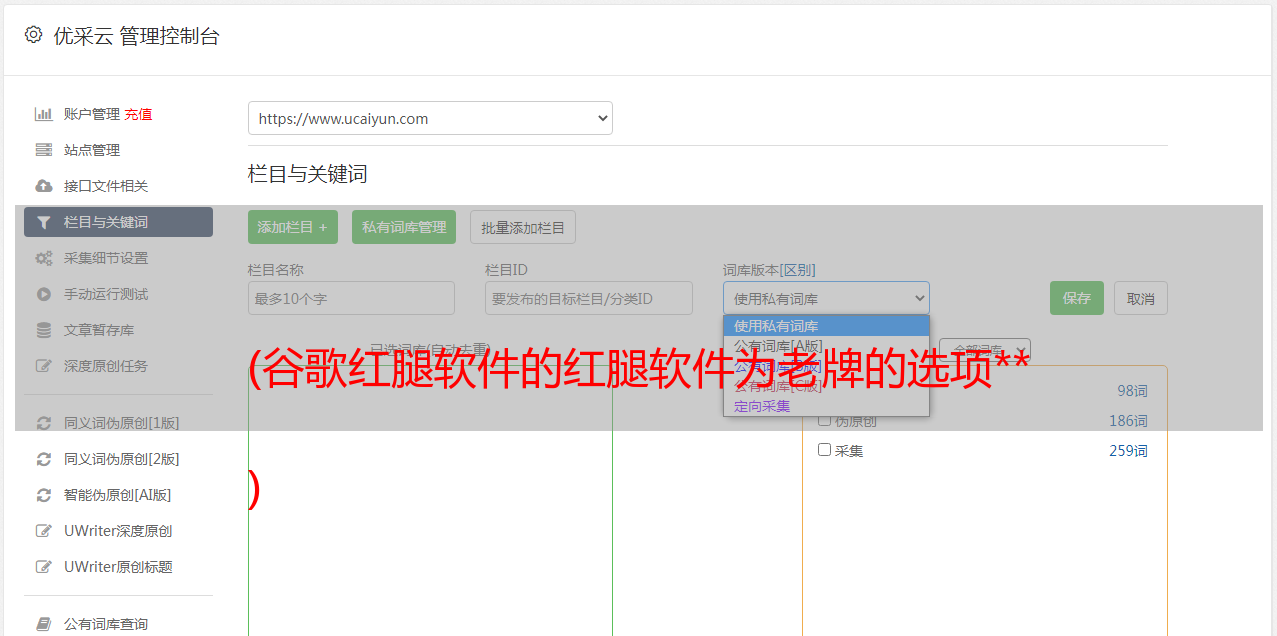Open UWriter原创标题 in the sidebar
Image resolution: width=1277 pixels, height=636 pixels.
(x=118, y=567)
